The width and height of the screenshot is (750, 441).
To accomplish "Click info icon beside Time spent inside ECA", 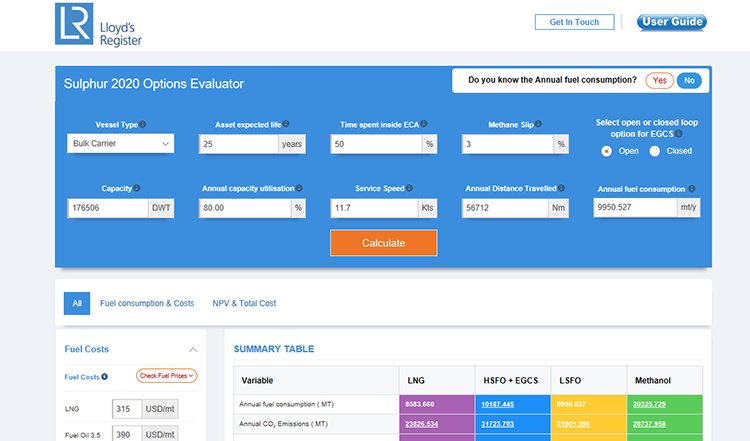I will tap(424, 125).
